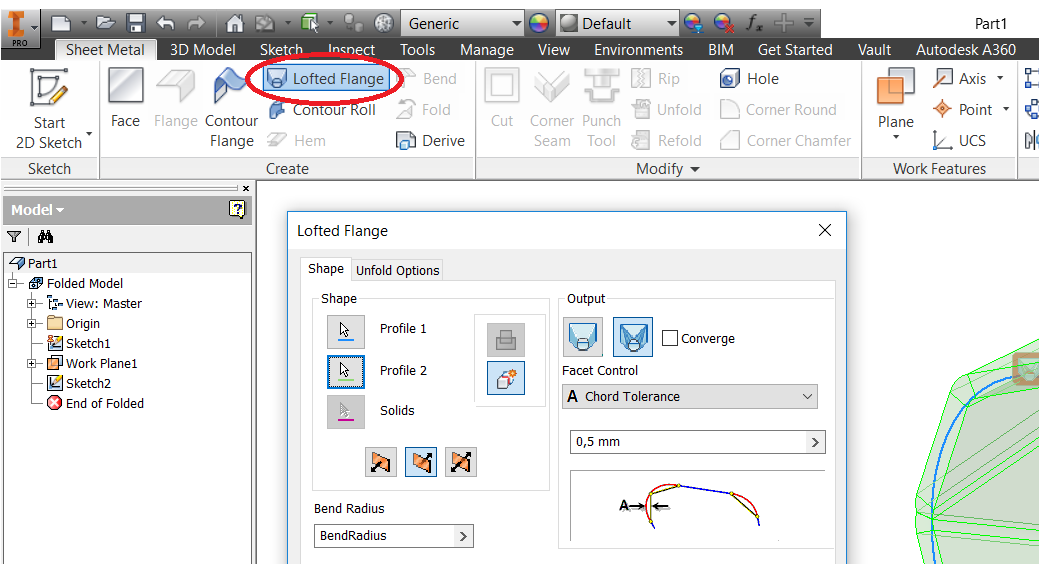Viewport: 1039px width, 564px height.
Task: Save the document with floppy icon
Action: pos(136,23)
